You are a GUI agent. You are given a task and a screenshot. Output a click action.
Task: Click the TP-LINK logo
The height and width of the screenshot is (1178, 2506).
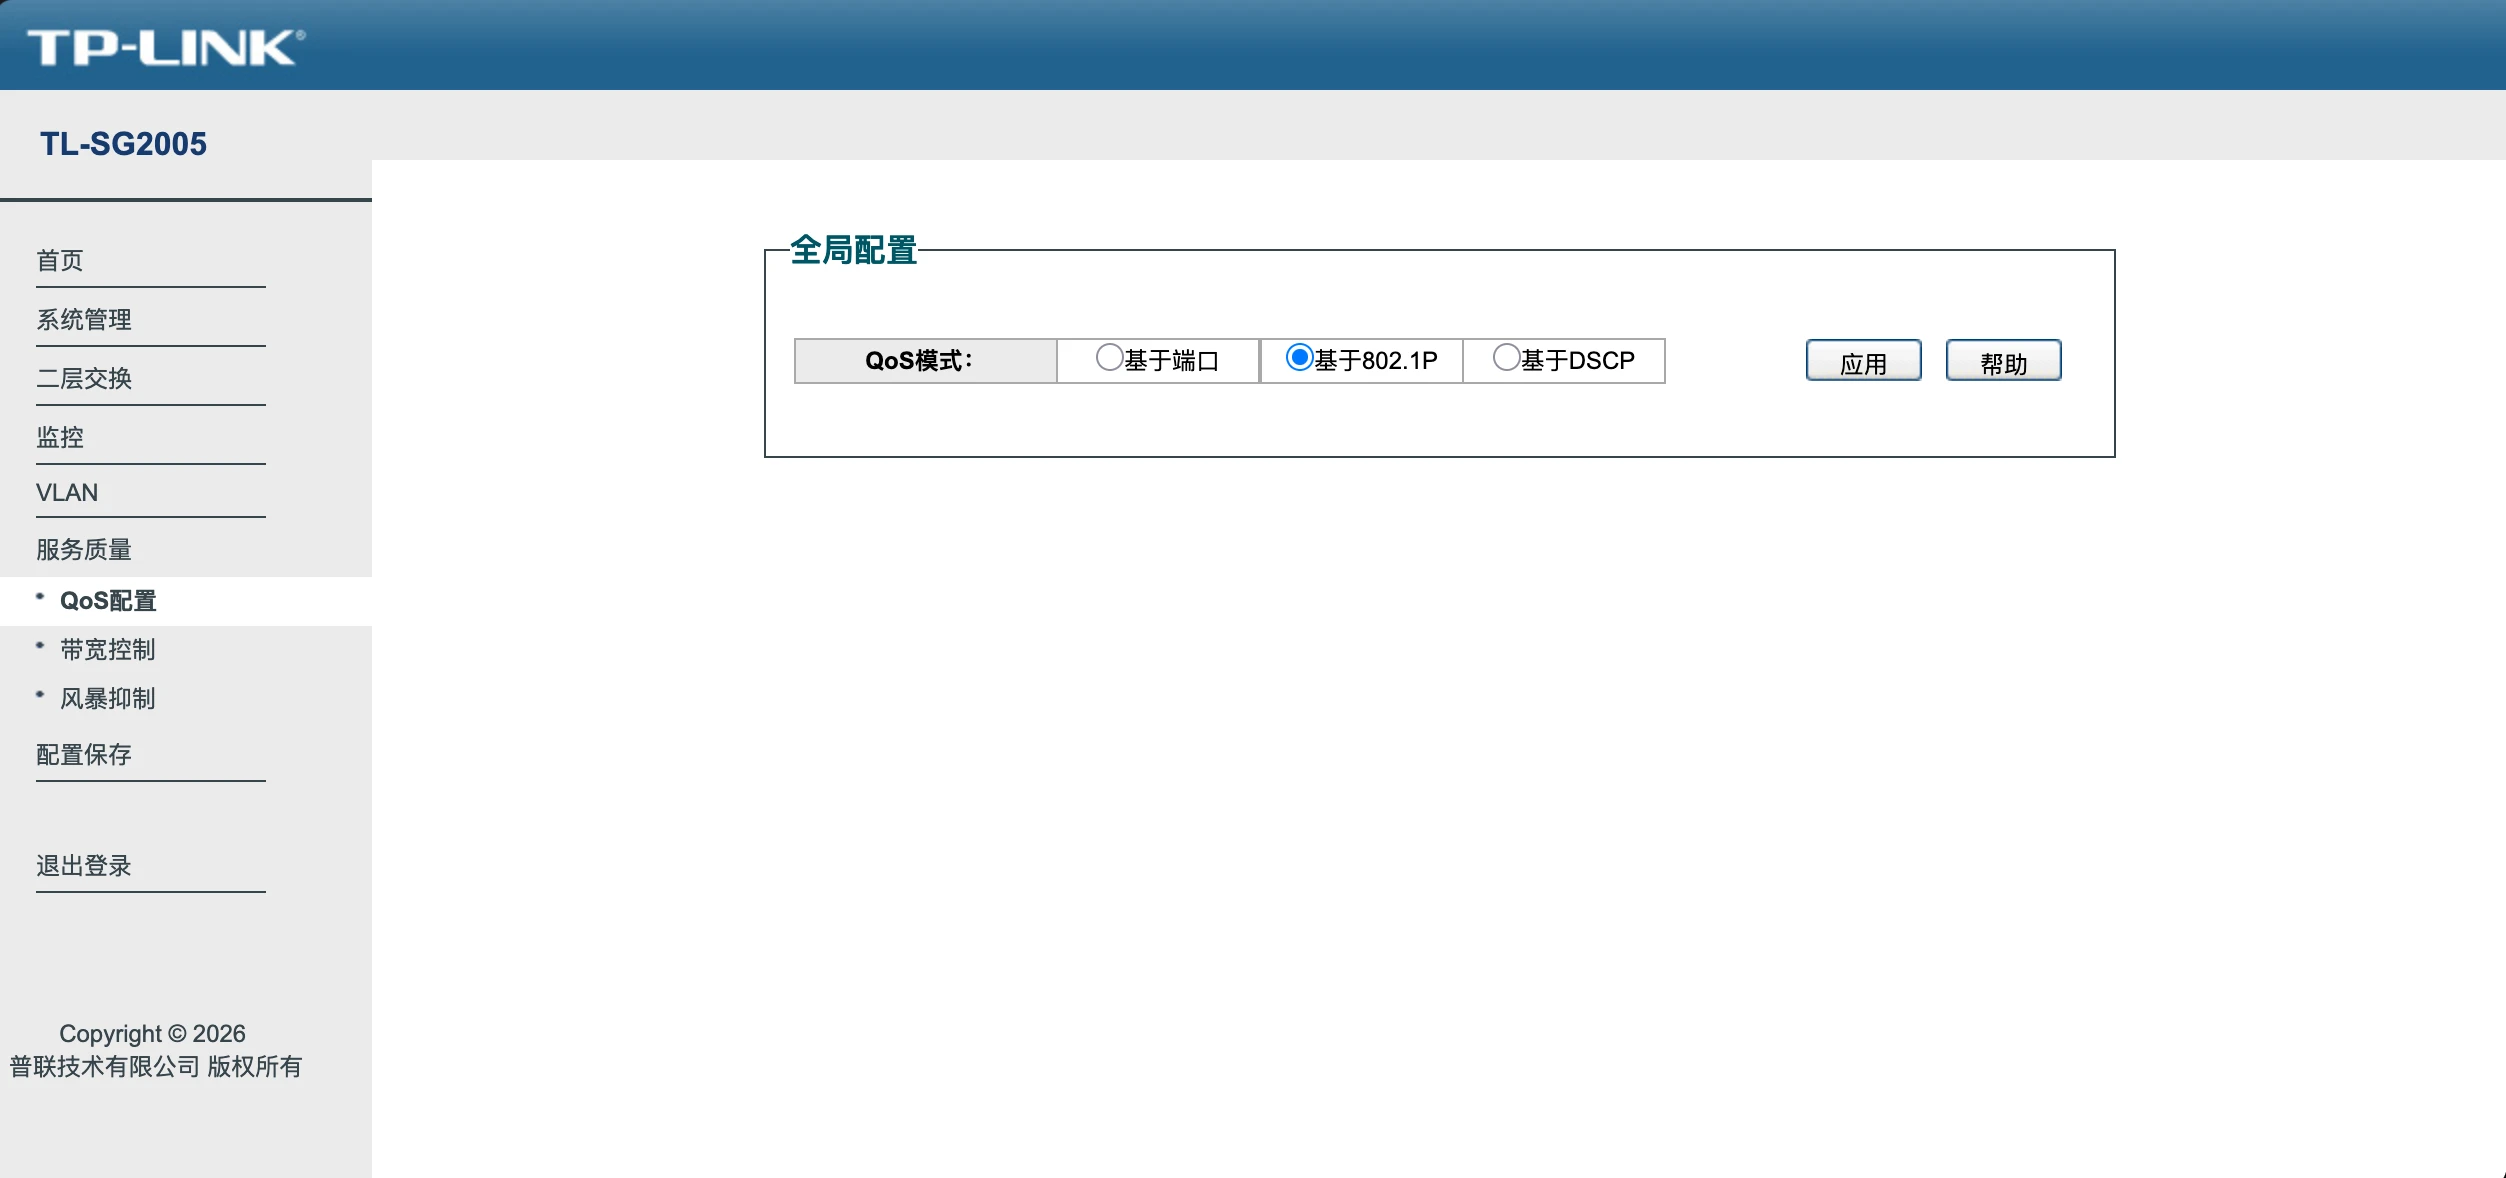tap(166, 47)
